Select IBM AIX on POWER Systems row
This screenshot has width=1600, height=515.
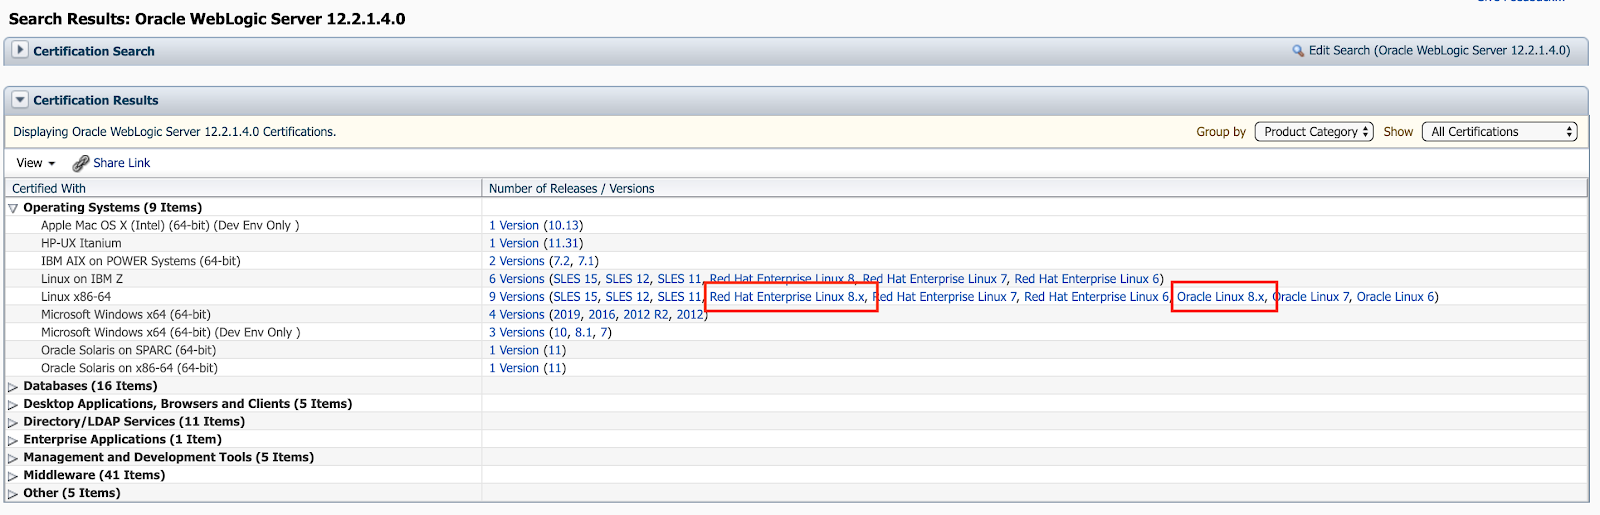tap(141, 261)
